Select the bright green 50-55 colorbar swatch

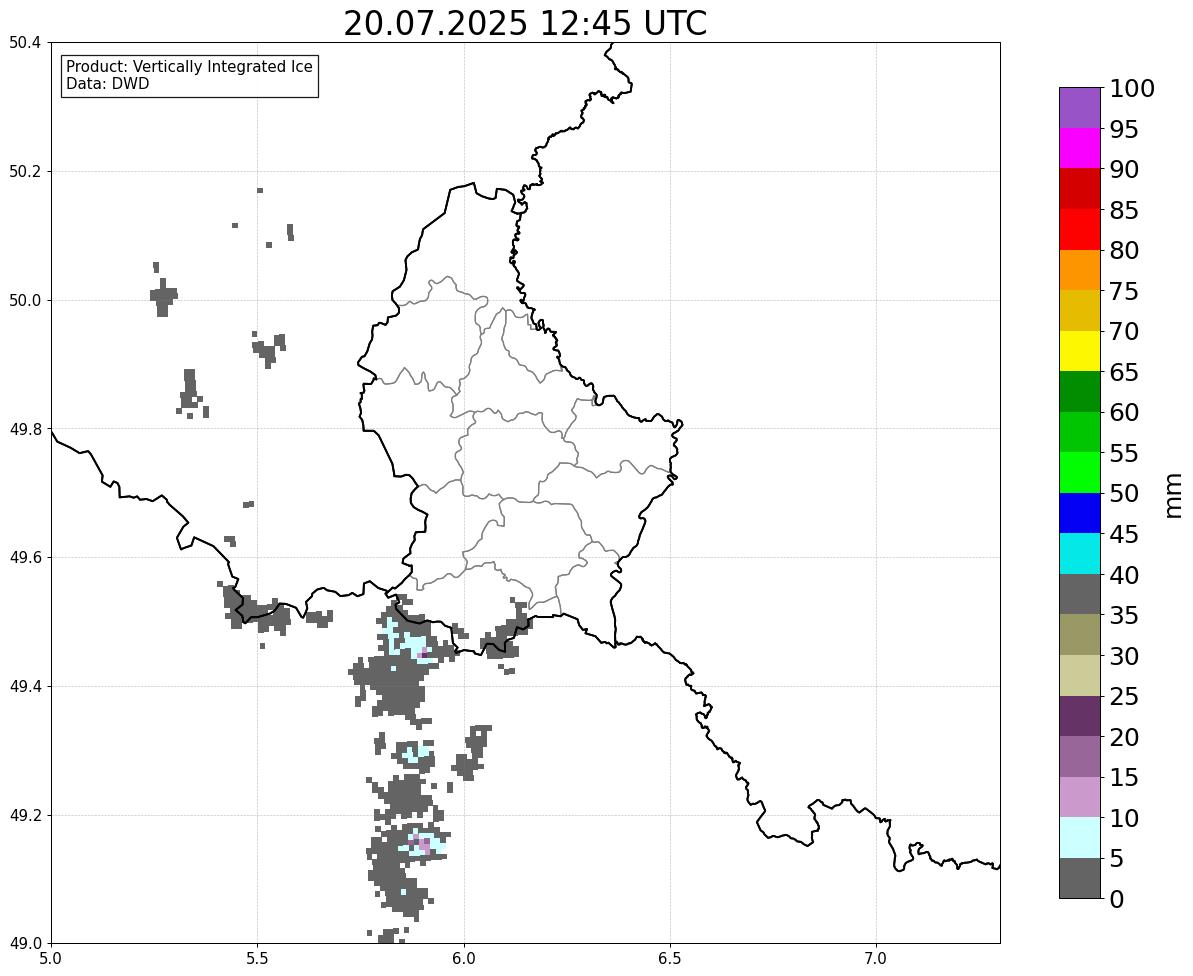[1080, 473]
